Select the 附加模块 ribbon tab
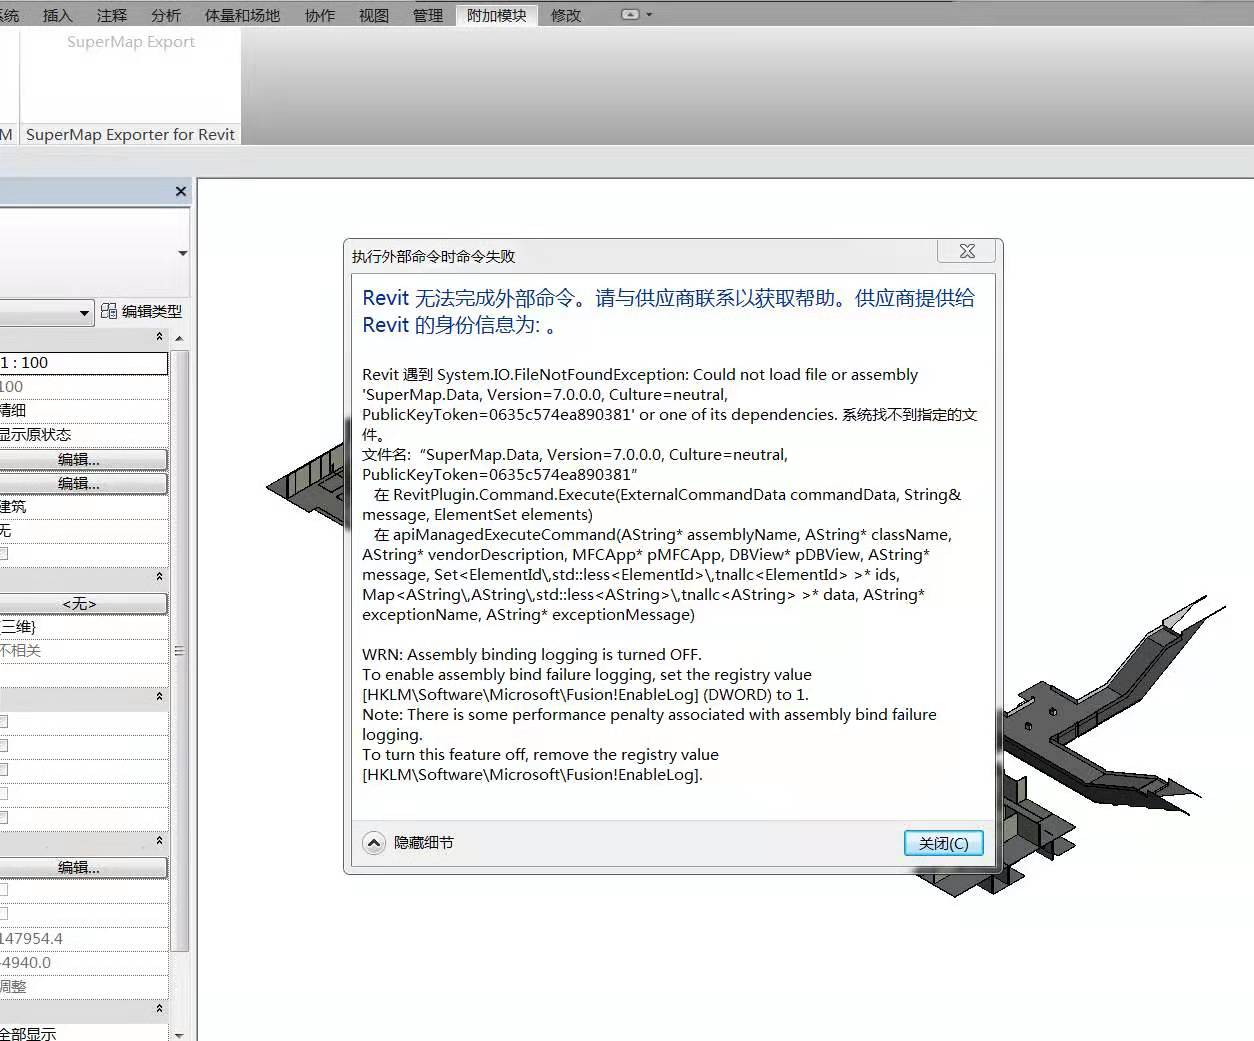 497,15
